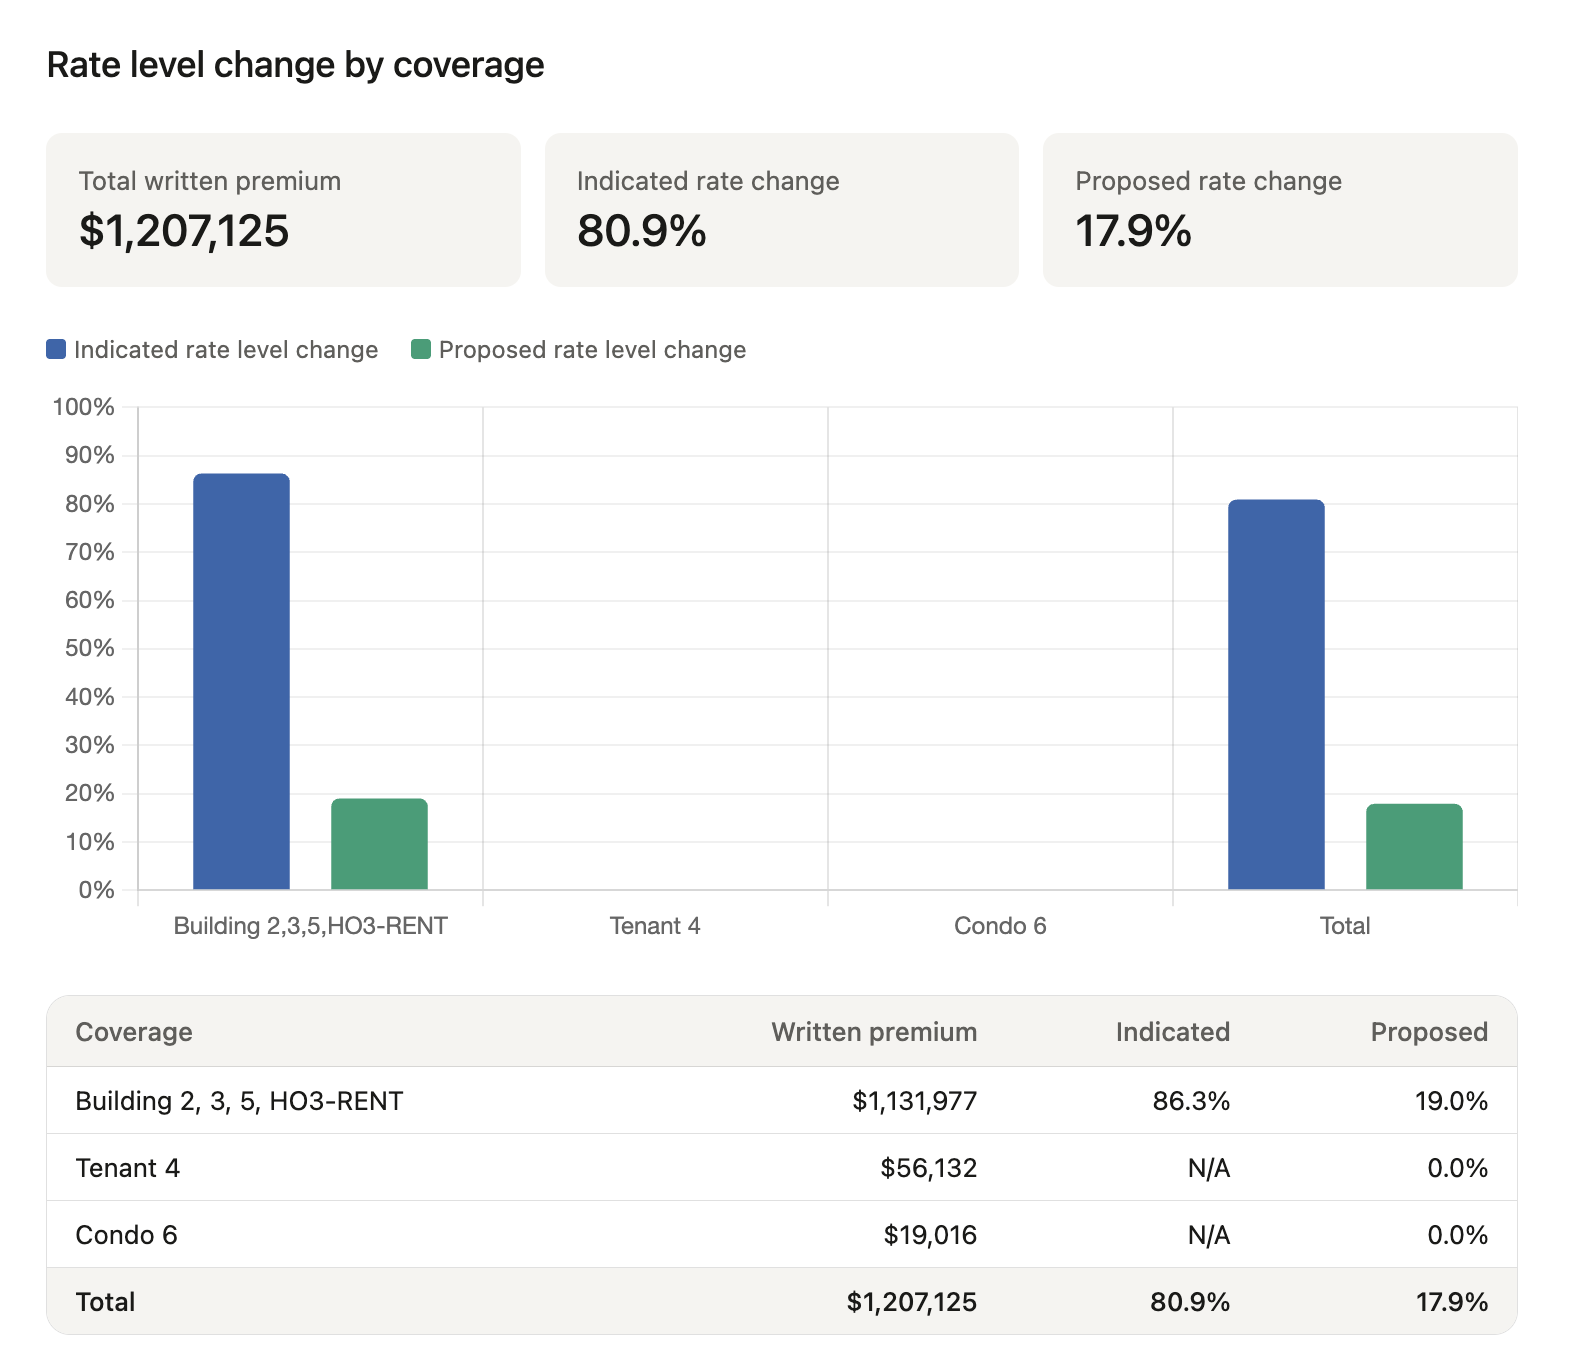
Task: Select the Total written premium card
Action: click(283, 210)
